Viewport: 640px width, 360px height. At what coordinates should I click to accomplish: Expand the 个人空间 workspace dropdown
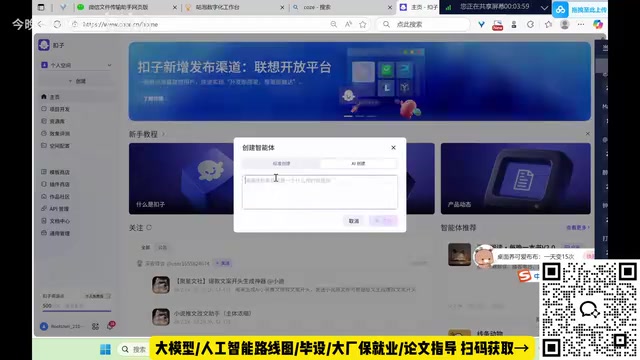pyautogui.click(x=76, y=65)
